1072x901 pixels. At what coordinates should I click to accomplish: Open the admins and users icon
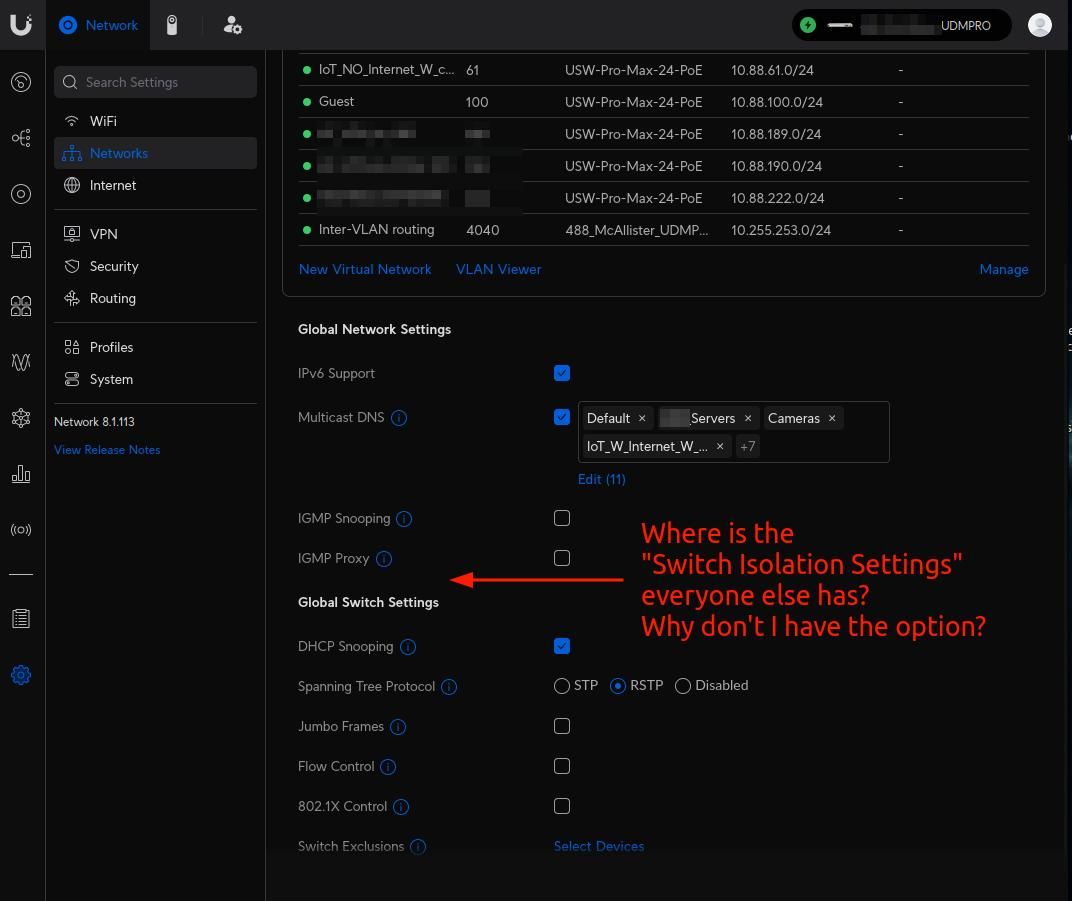pos(232,25)
